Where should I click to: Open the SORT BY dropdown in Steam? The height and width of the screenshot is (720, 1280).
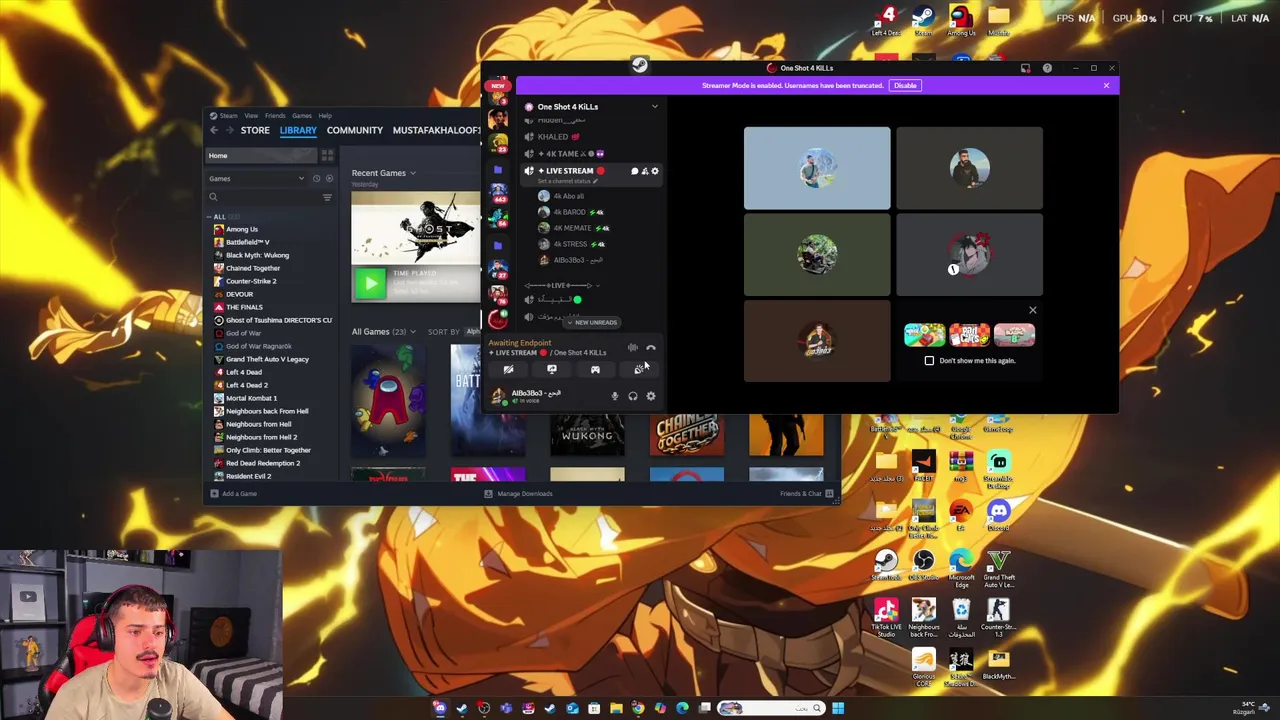click(x=473, y=332)
